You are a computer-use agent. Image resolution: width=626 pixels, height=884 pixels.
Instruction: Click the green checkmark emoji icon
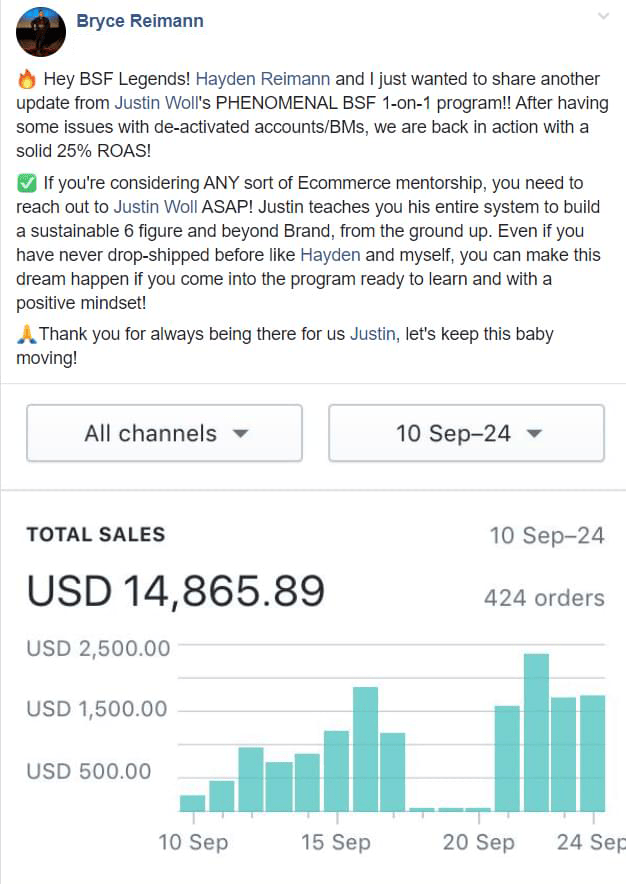tap(27, 184)
